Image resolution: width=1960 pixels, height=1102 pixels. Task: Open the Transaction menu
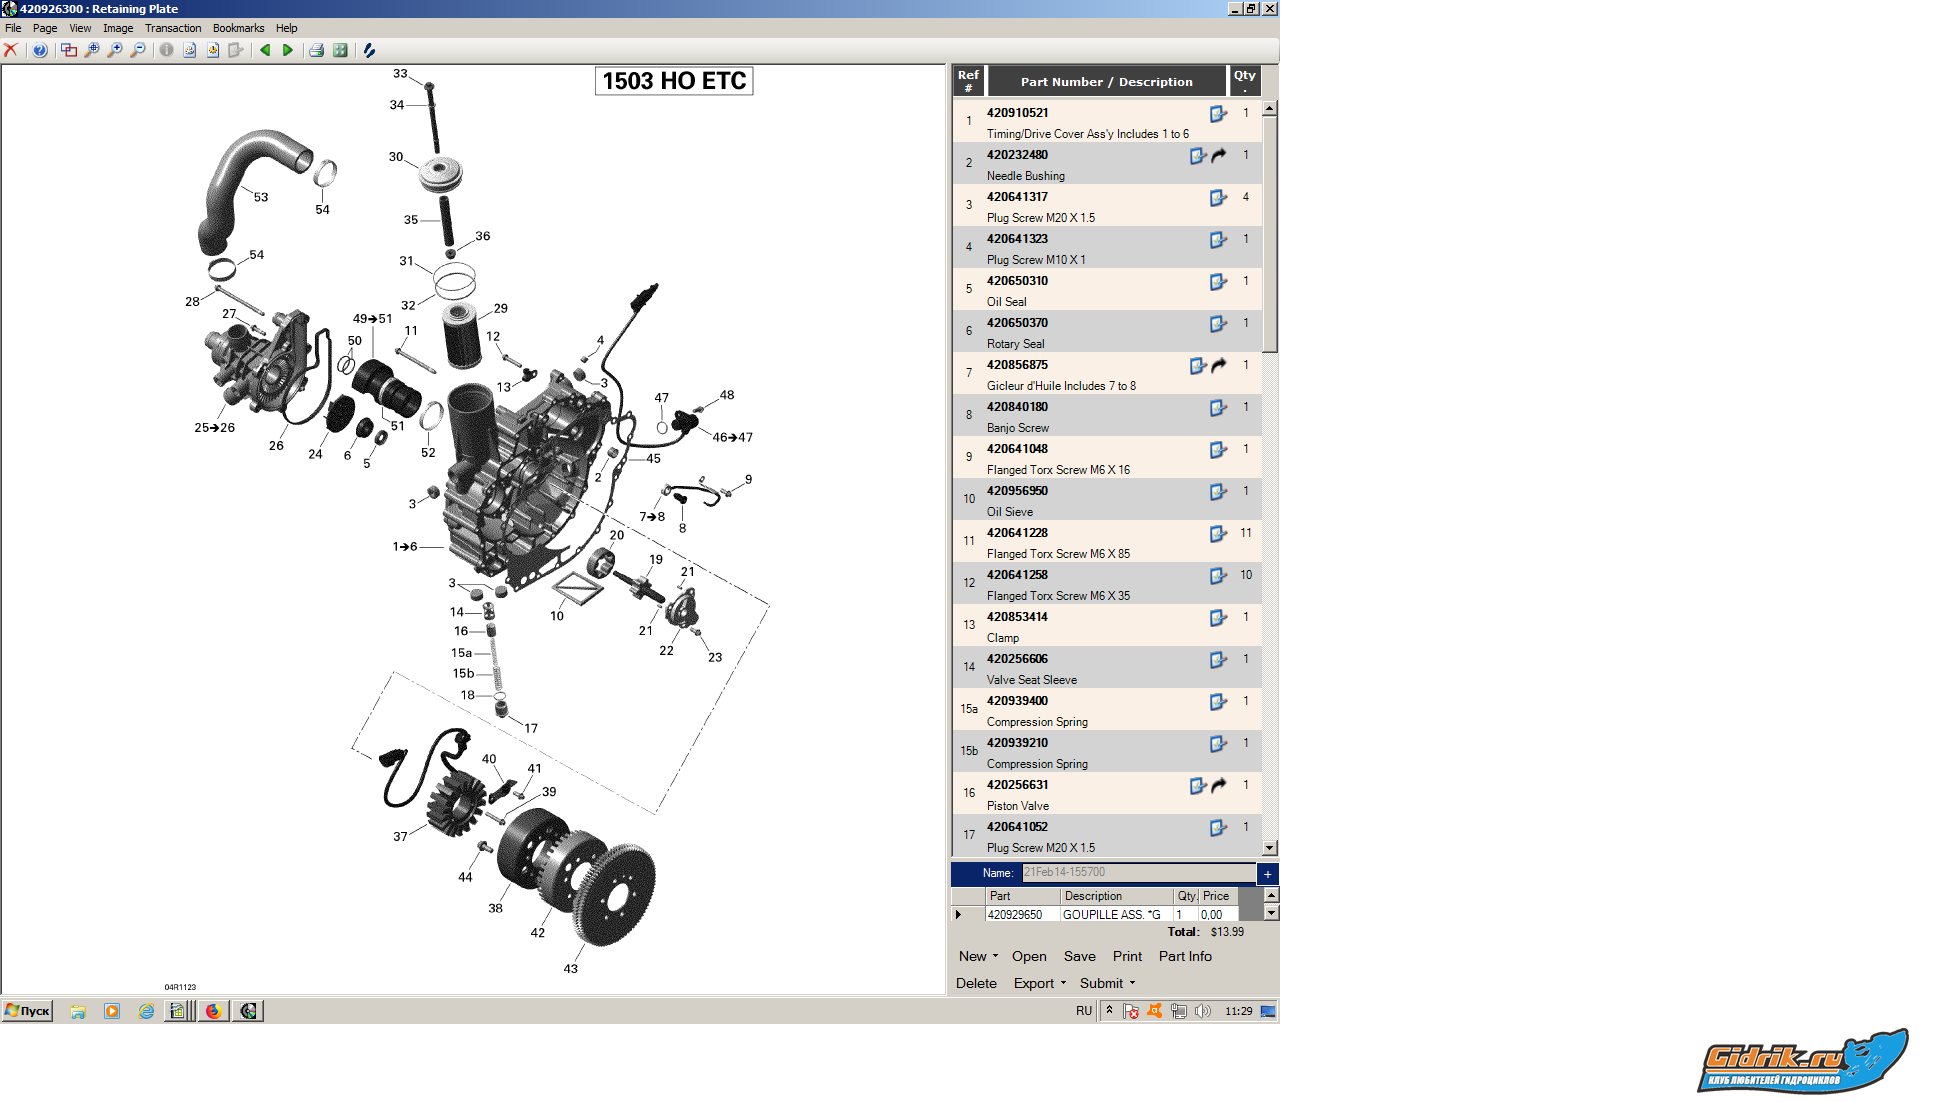tap(173, 28)
